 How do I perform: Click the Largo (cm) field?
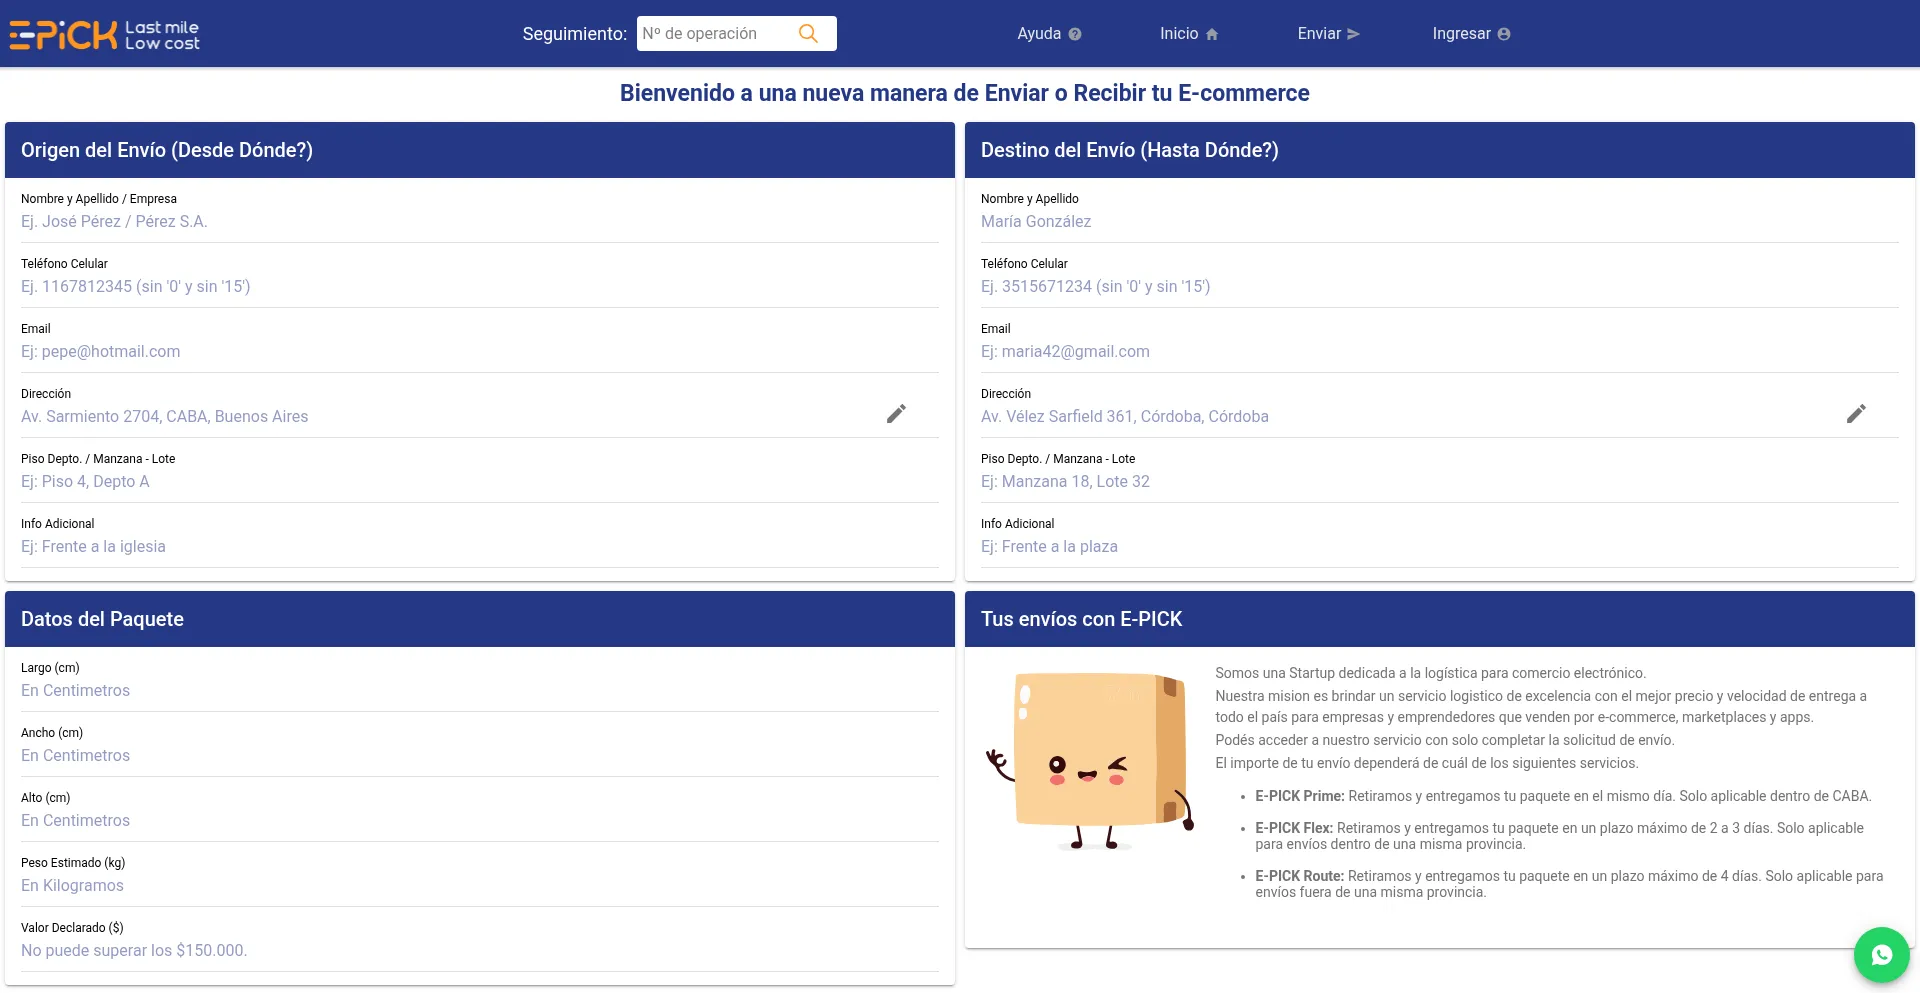tap(480, 691)
